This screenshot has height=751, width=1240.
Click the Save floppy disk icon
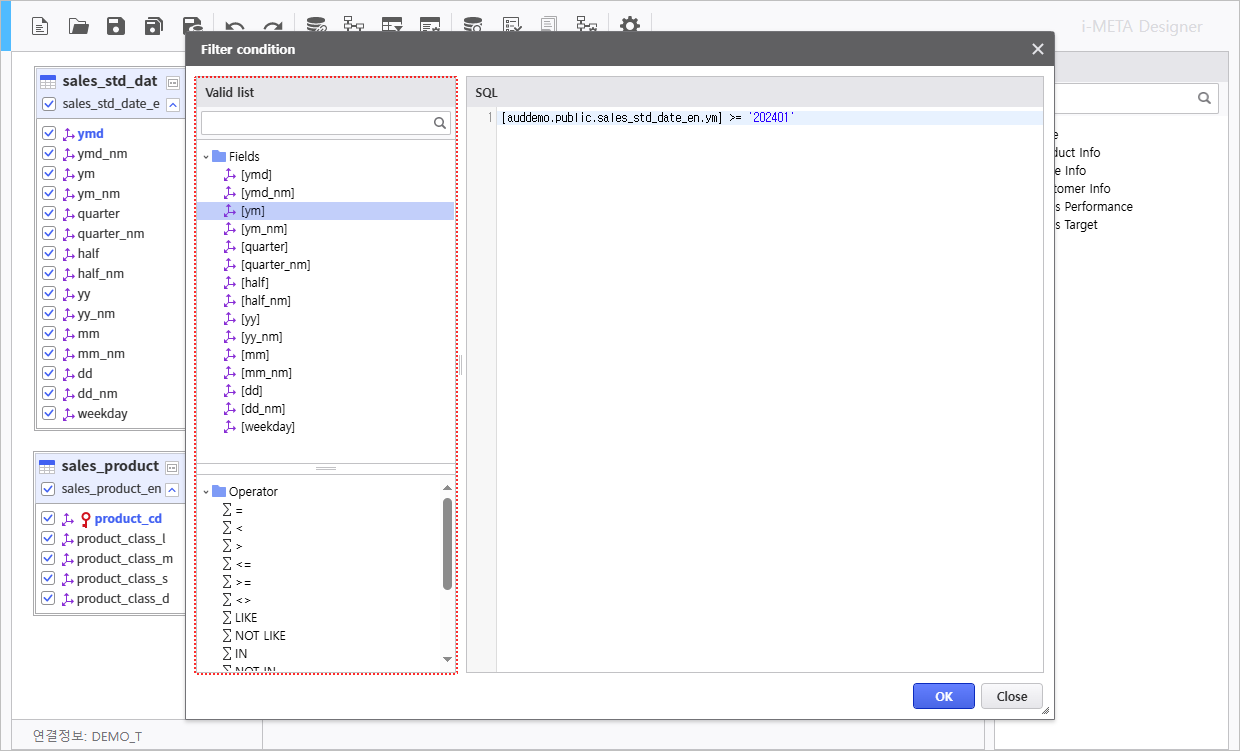(x=116, y=26)
